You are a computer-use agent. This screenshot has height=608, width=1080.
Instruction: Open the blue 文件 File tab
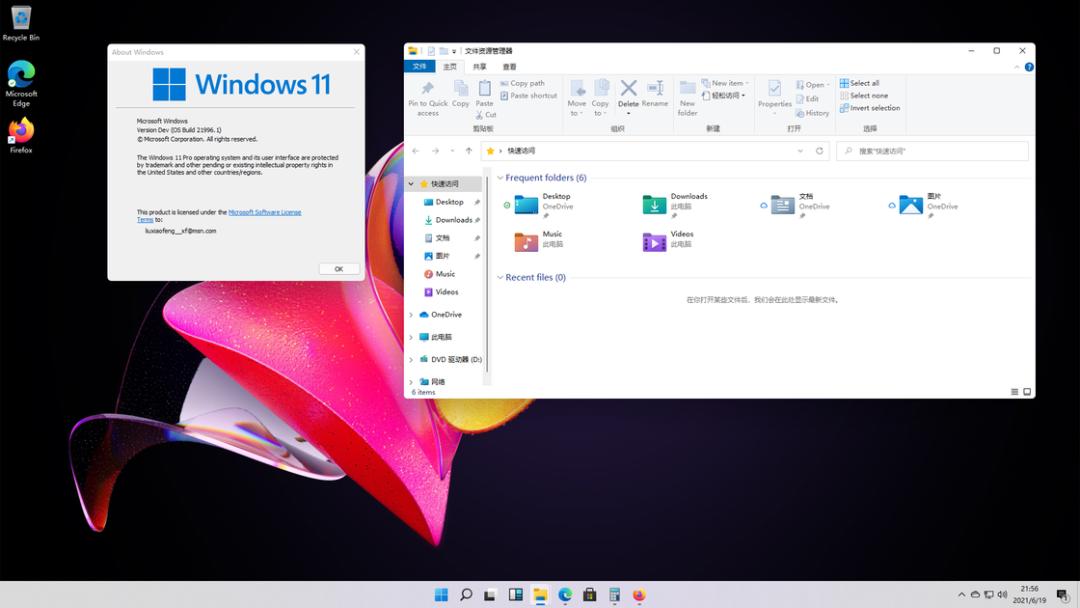tap(419, 67)
